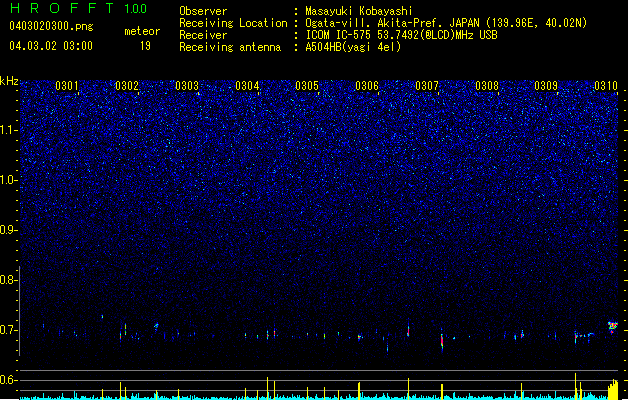Click the 0305 time marker
This screenshot has height=400, width=629.
click(x=307, y=86)
